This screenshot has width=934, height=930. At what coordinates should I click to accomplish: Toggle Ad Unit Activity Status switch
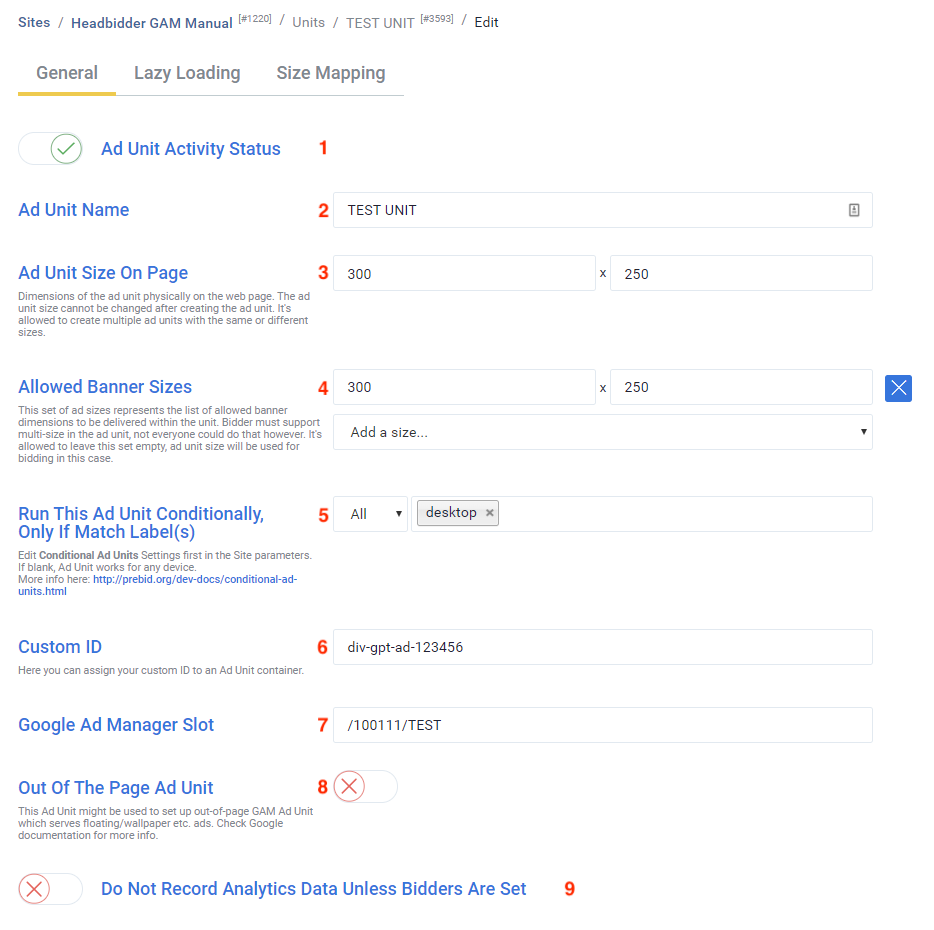51,149
